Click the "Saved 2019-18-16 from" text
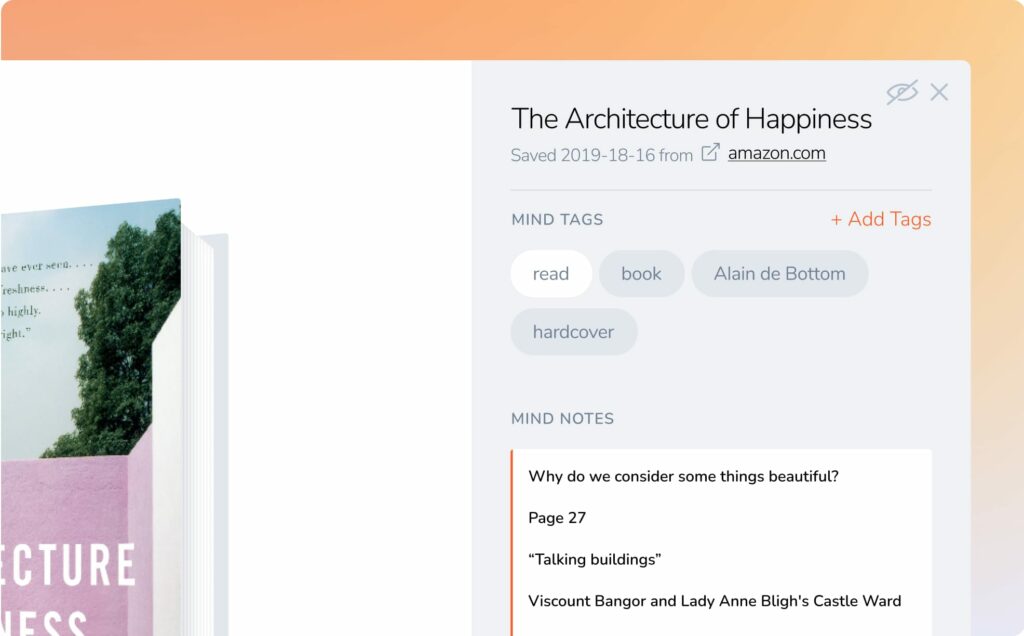This screenshot has height=636, width=1024. 601,155
